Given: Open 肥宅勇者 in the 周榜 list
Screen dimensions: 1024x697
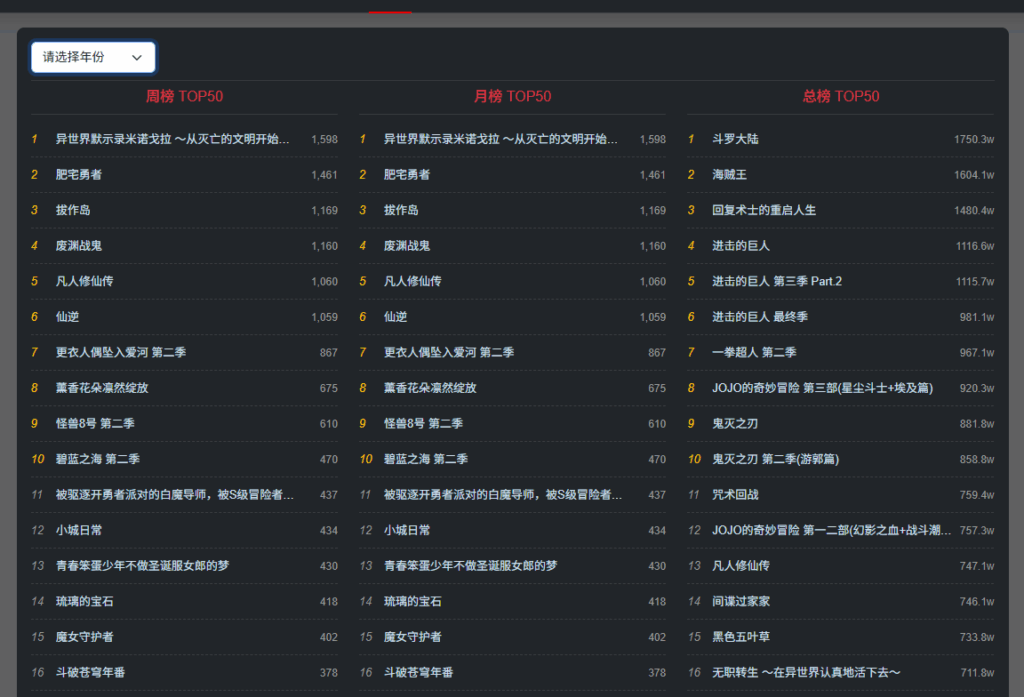Looking at the screenshot, I should 78,174.
